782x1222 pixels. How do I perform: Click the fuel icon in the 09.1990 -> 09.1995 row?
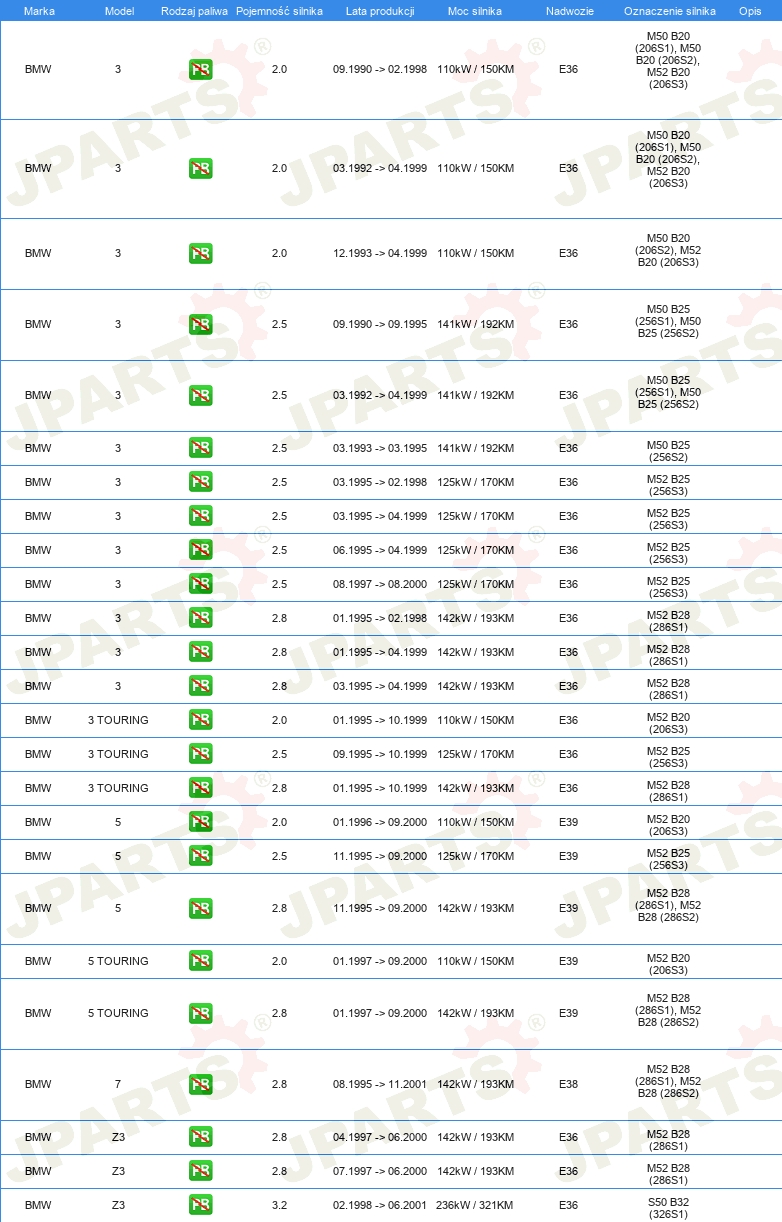[200, 324]
